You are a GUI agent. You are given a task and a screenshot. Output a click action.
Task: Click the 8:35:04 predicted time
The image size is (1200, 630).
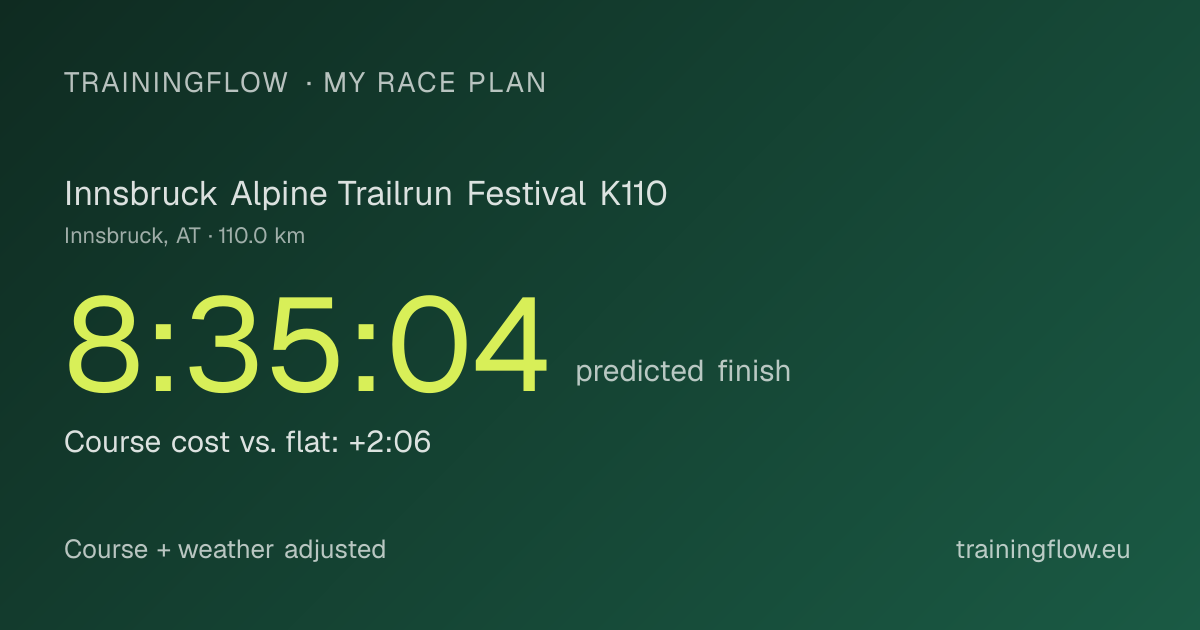click(x=307, y=347)
